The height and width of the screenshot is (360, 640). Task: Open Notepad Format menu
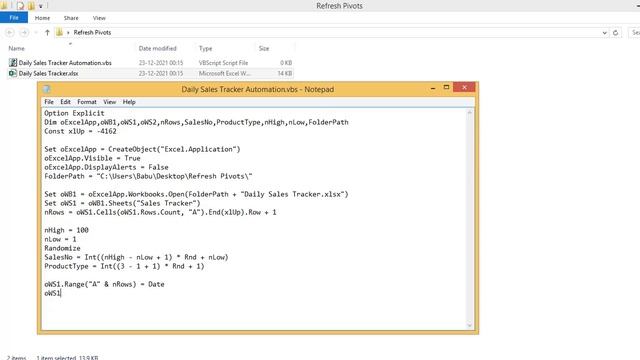(x=87, y=102)
